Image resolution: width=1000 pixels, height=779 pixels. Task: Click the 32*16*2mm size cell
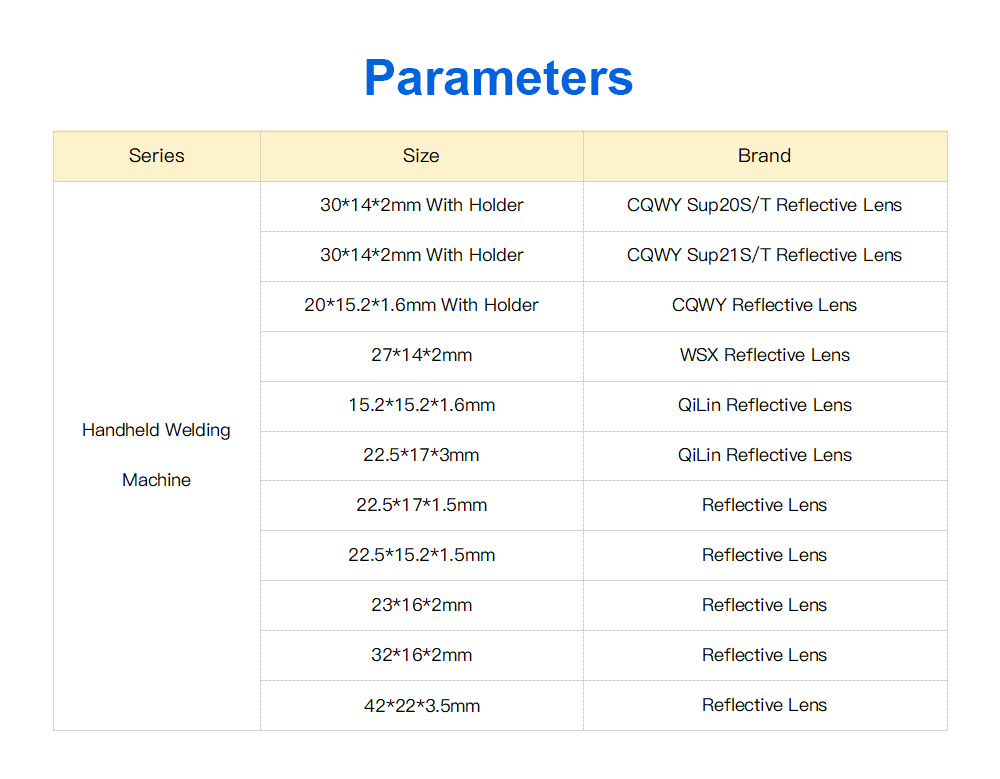[x=422, y=655]
